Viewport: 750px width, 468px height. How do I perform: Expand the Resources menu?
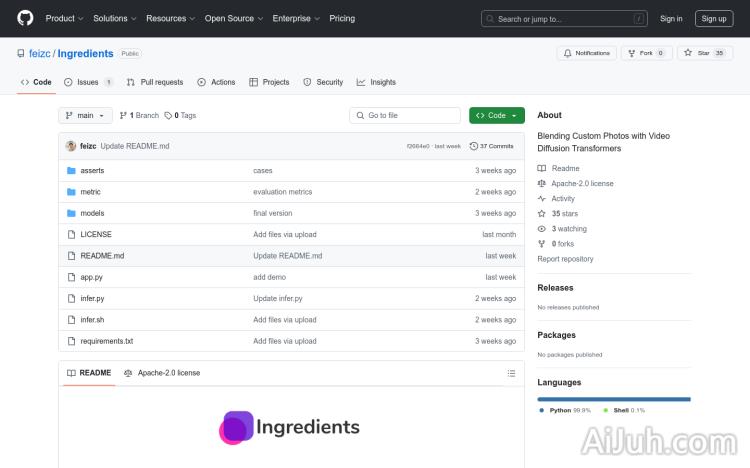[170, 18]
